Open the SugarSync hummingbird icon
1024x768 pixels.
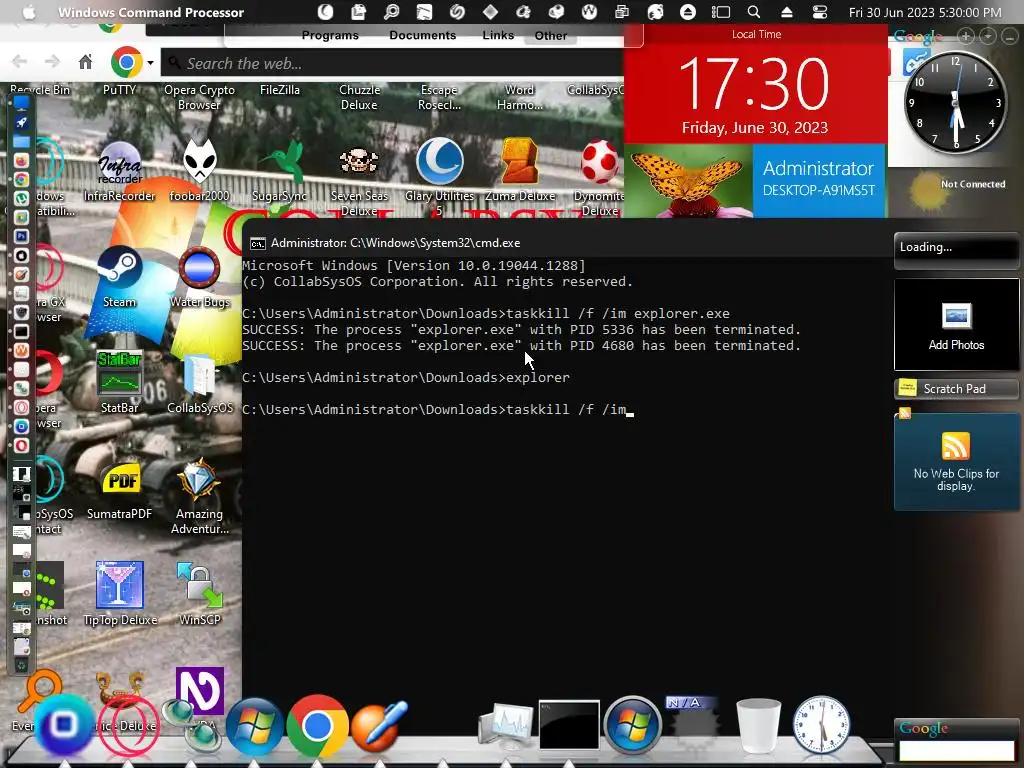pyautogui.click(x=285, y=161)
